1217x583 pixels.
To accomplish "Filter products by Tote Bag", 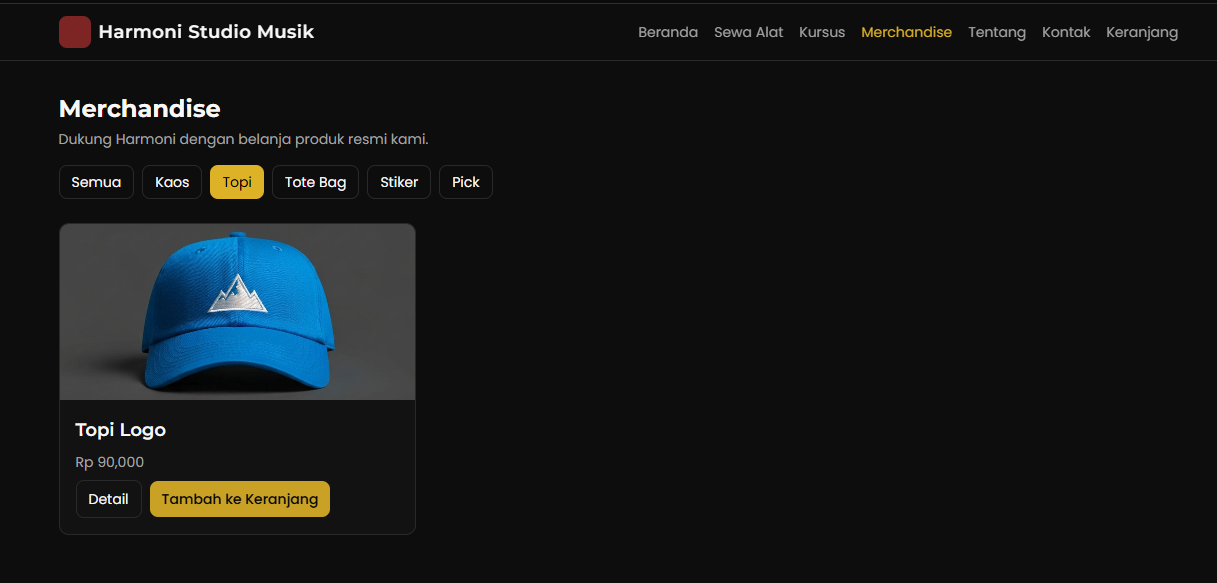I will pyautogui.click(x=315, y=182).
